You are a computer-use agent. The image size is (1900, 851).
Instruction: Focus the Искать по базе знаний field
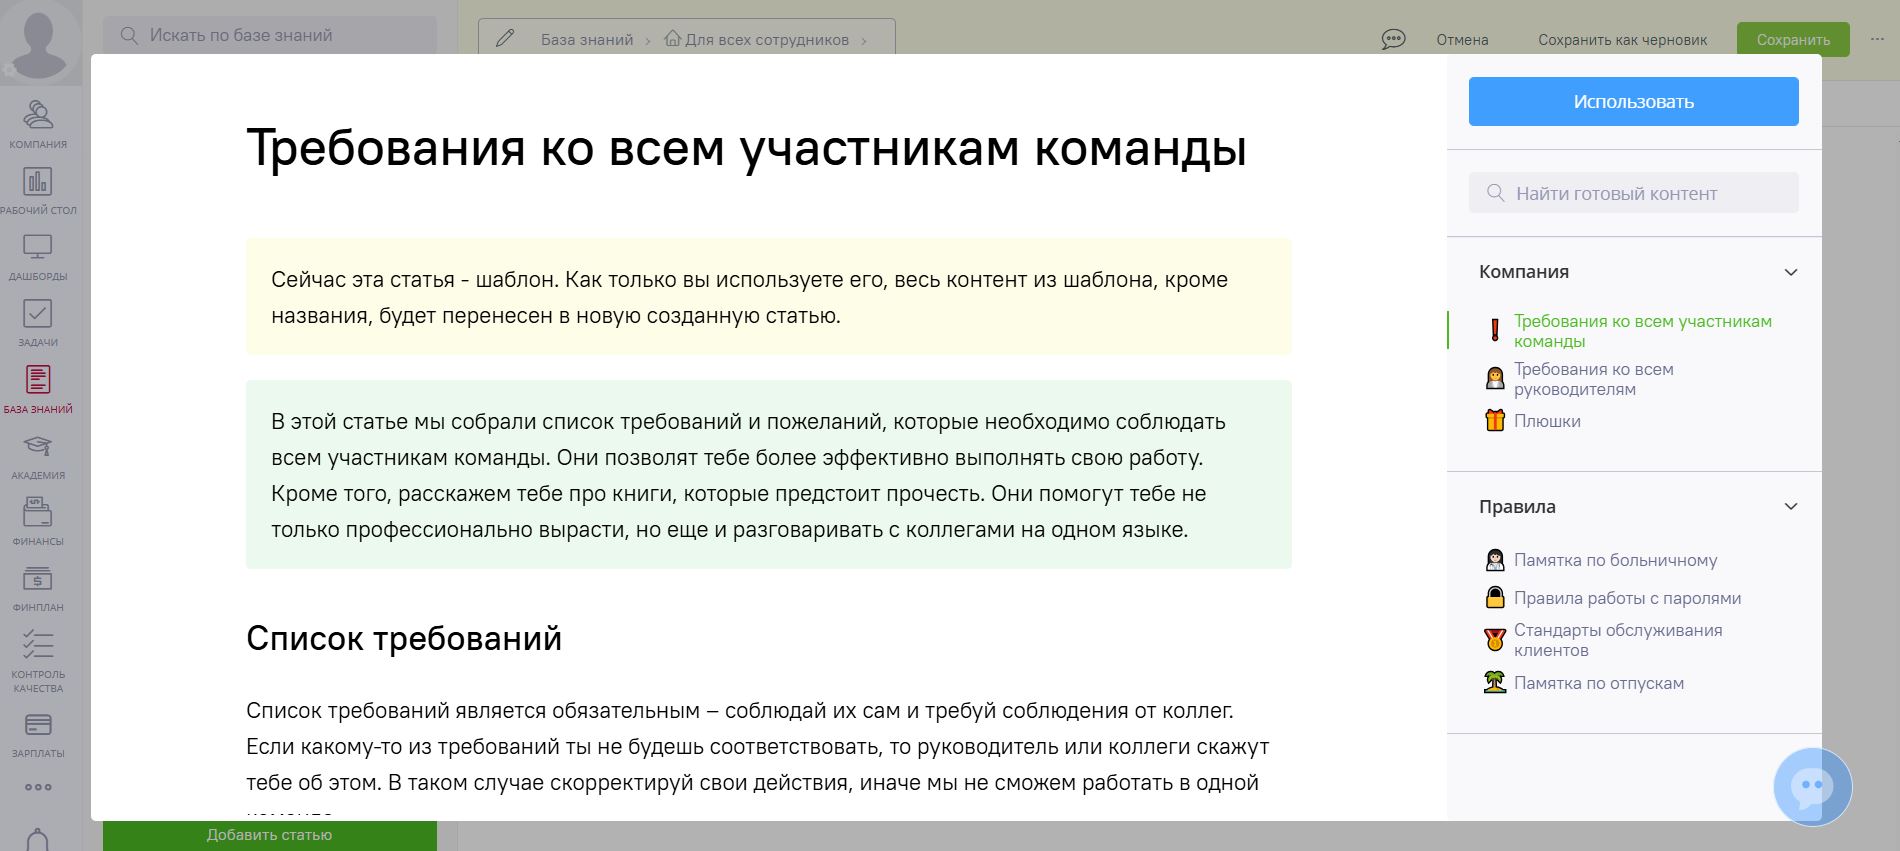coord(270,35)
